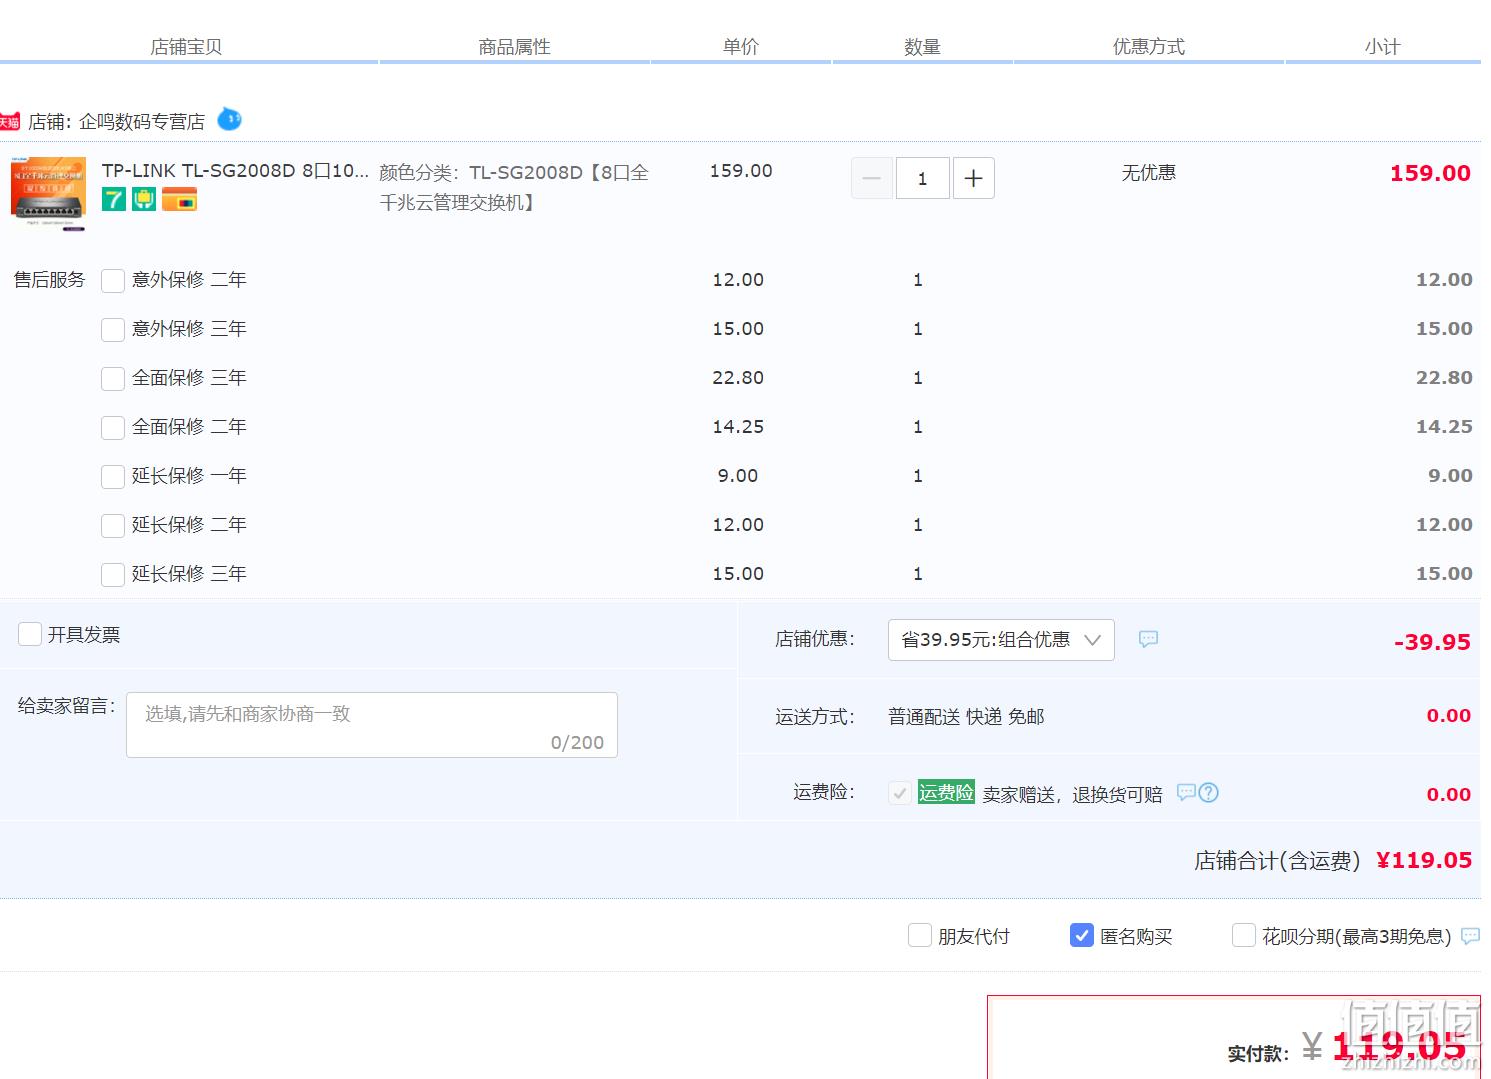Open the TP-LINK switch product thumbnail
This screenshot has width=1491, height=1079.
(48, 193)
